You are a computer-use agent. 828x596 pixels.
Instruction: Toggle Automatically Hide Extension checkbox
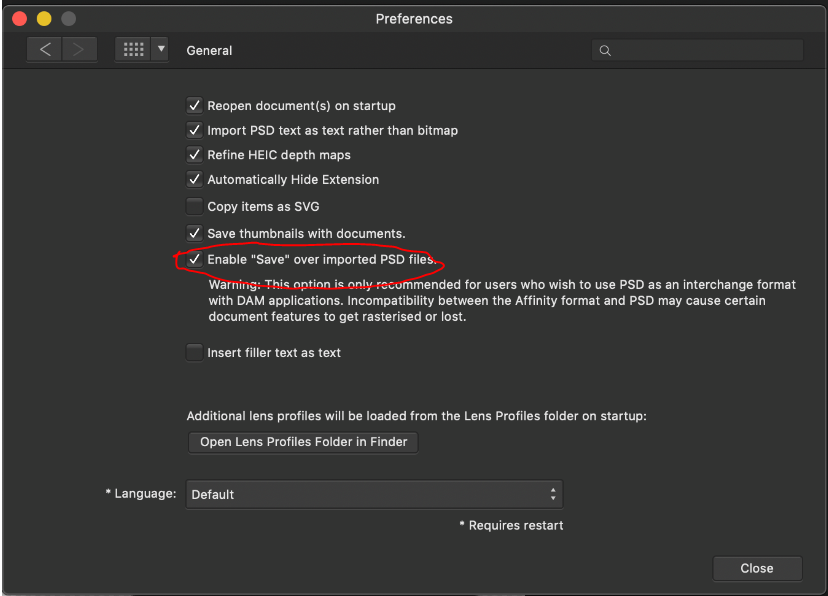(195, 180)
